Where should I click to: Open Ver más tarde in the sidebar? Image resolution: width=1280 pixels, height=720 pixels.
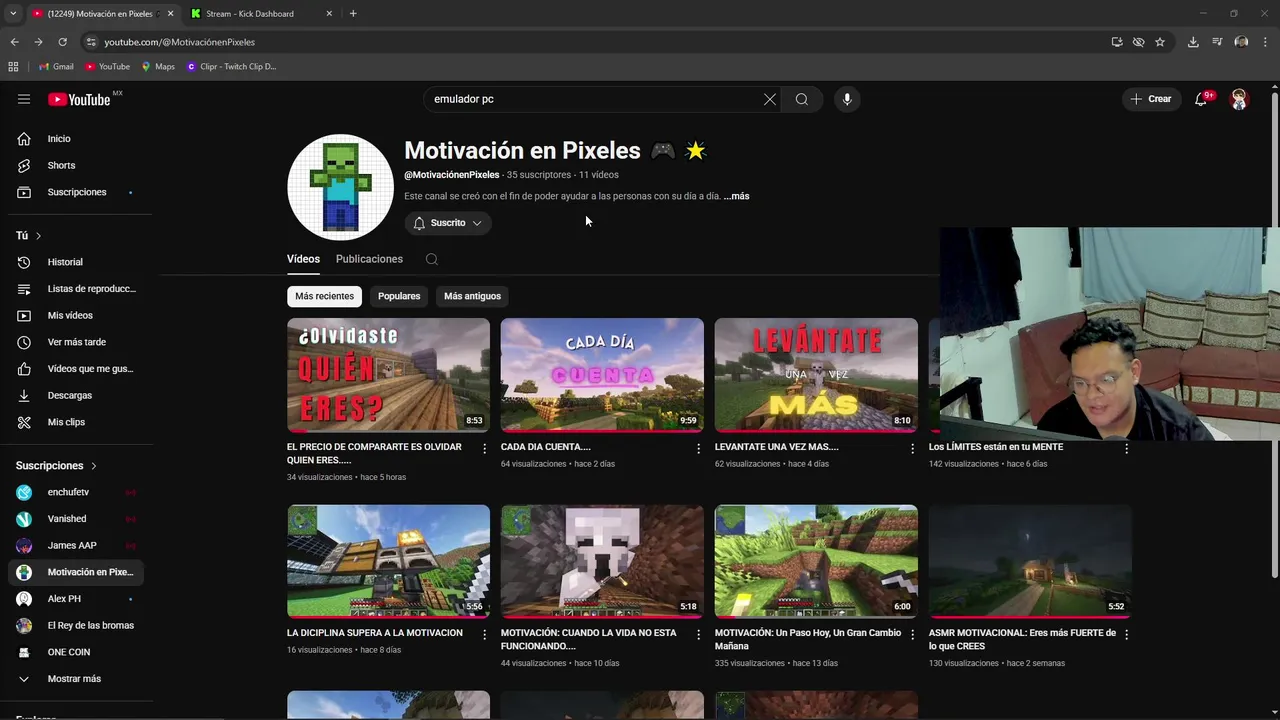click(x=76, y=342)
